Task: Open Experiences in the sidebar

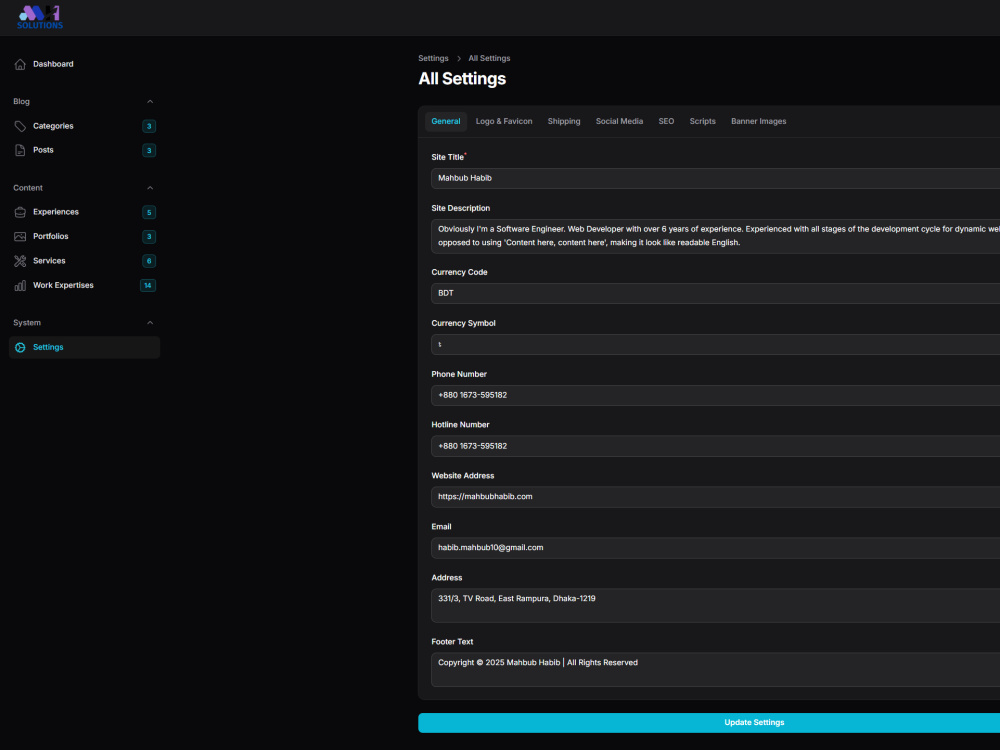Action: tap(84, 212)
